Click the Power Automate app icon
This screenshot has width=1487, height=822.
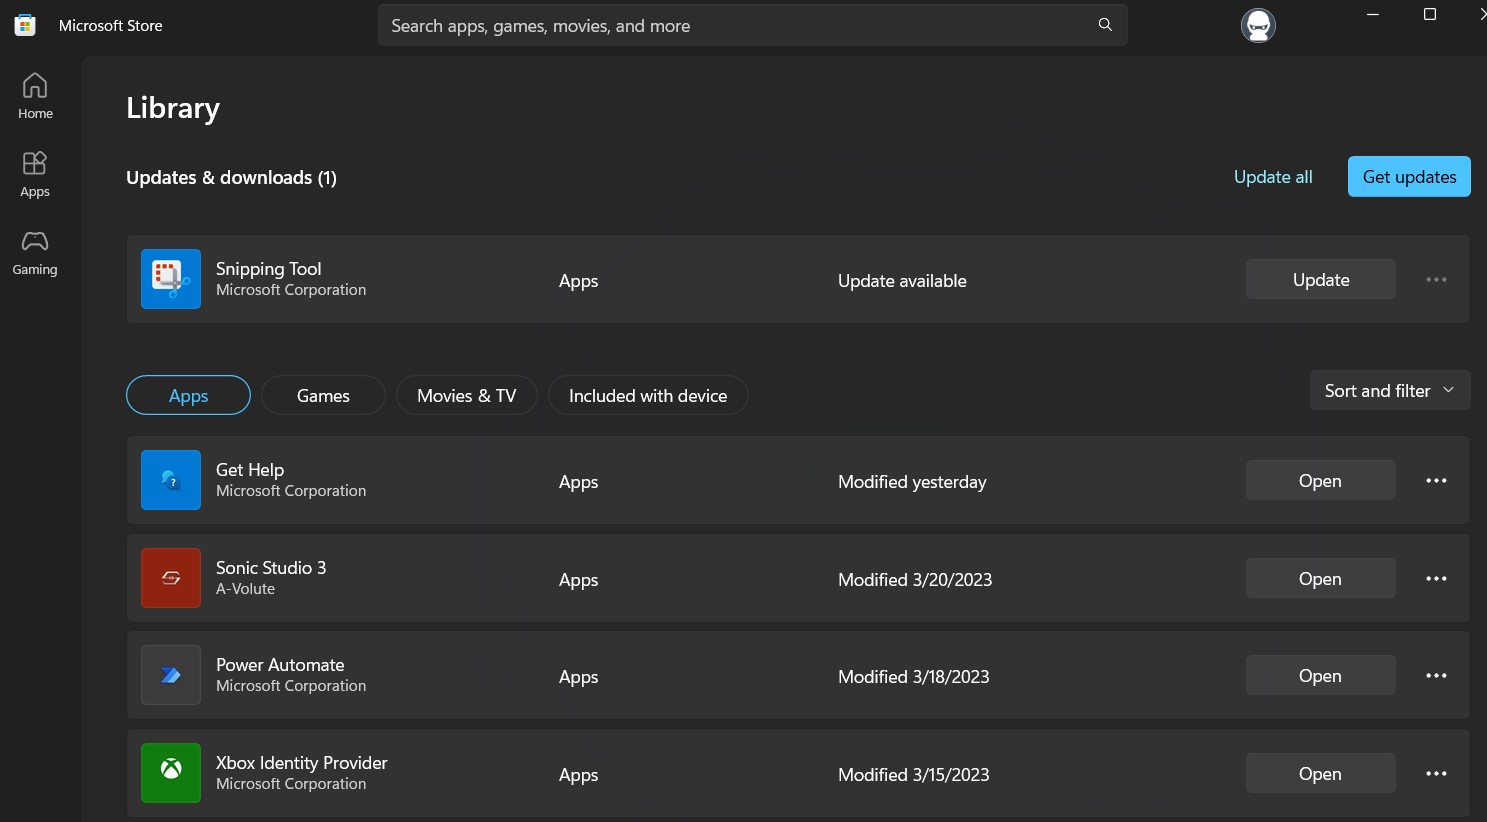[171, 675]
